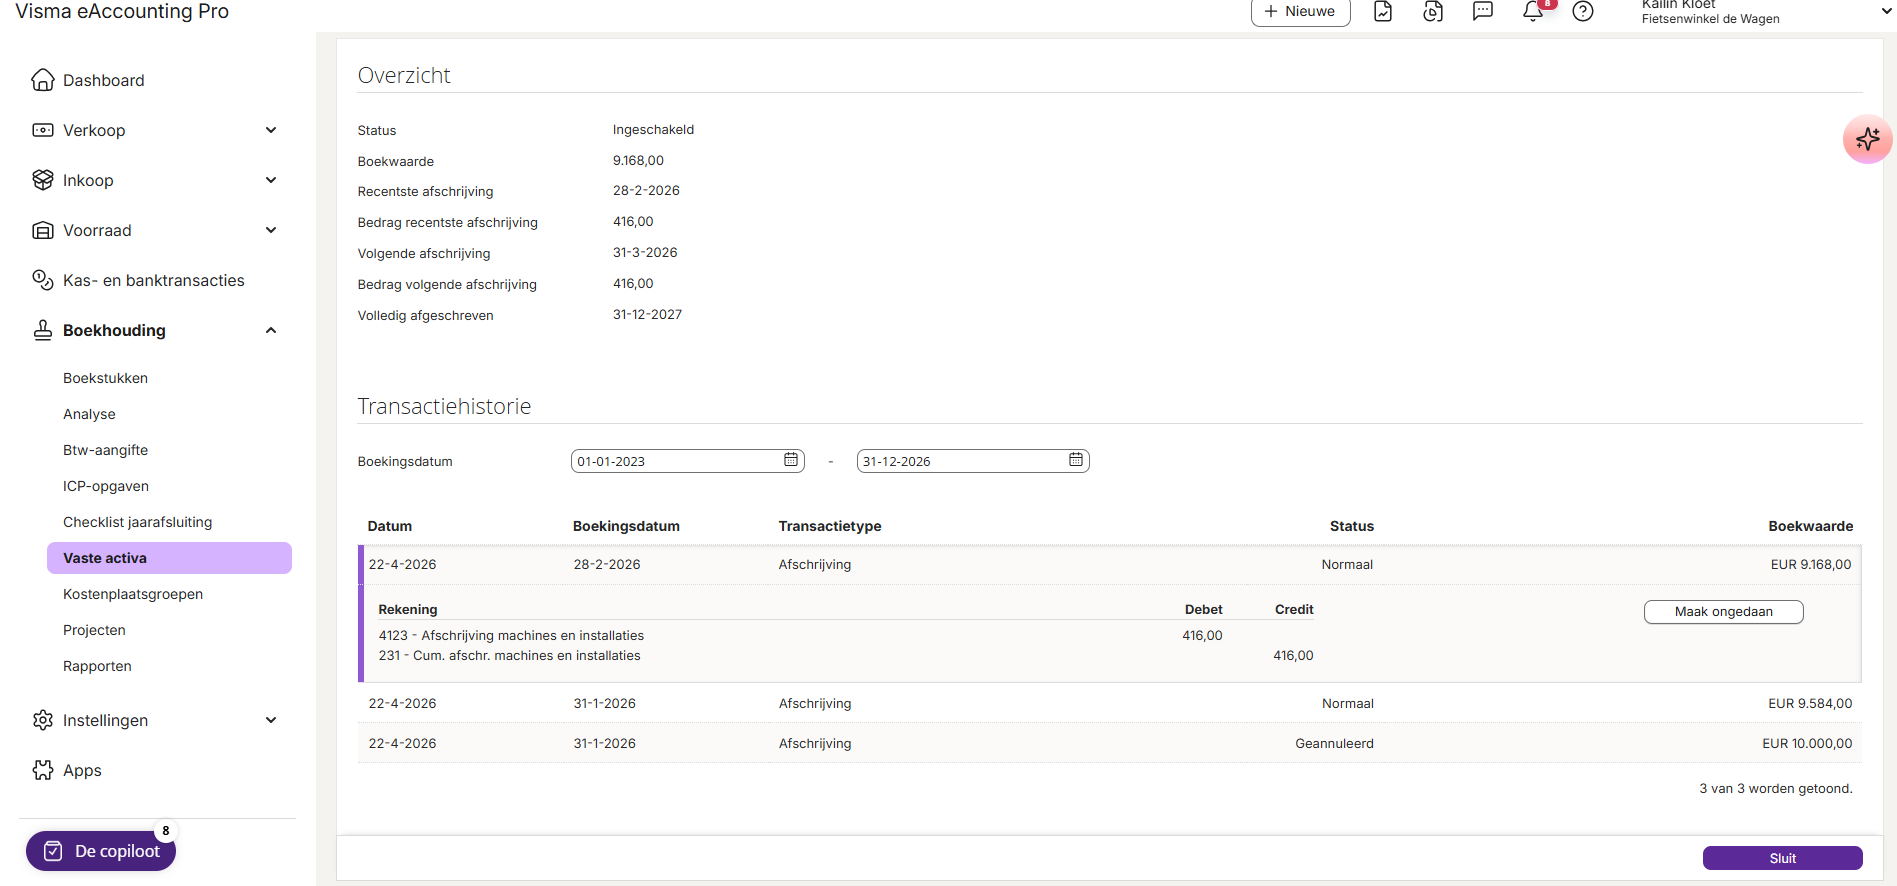Collapse the Boekhouding menu chevron

click(x=271, y=330)
